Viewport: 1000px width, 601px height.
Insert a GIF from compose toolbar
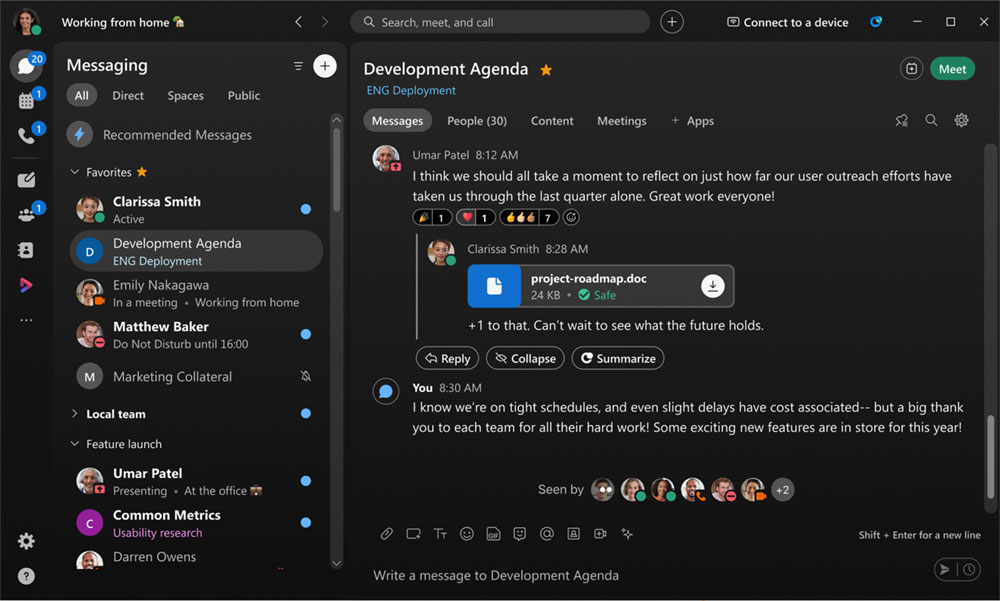point(493,534)
